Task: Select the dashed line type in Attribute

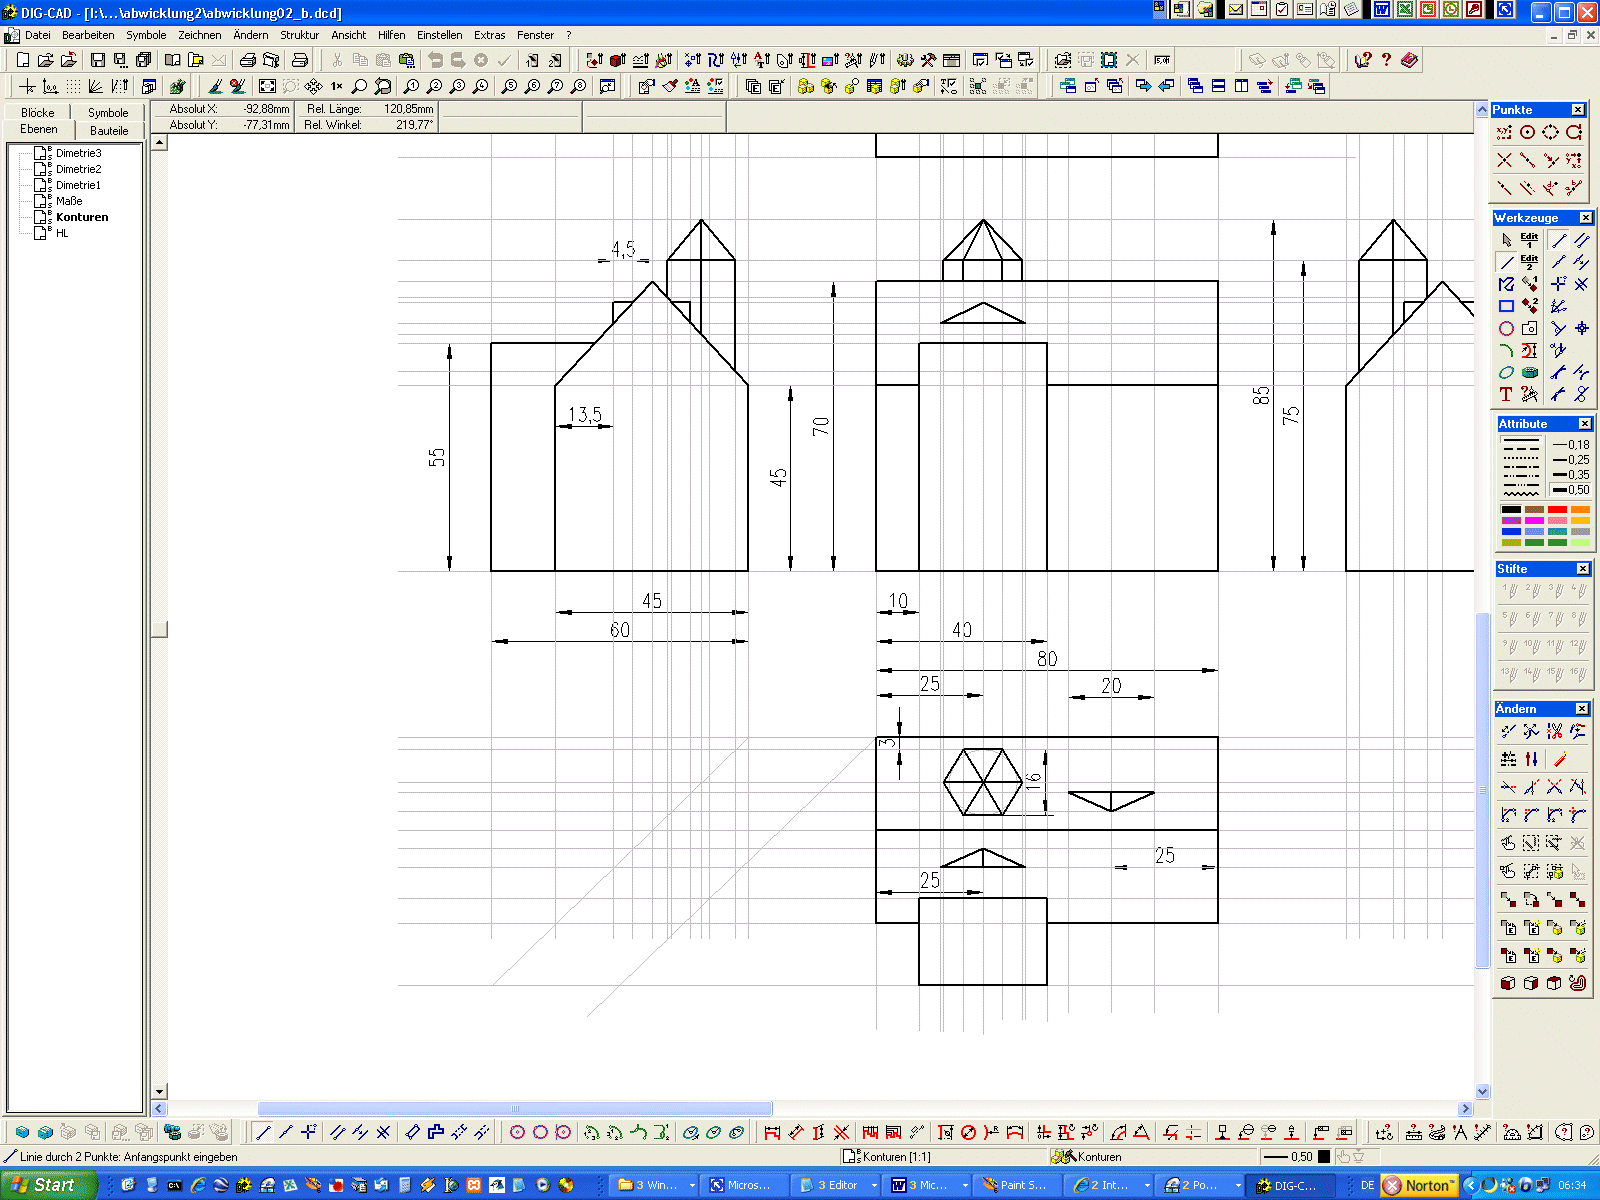Action: [1521, 449]
